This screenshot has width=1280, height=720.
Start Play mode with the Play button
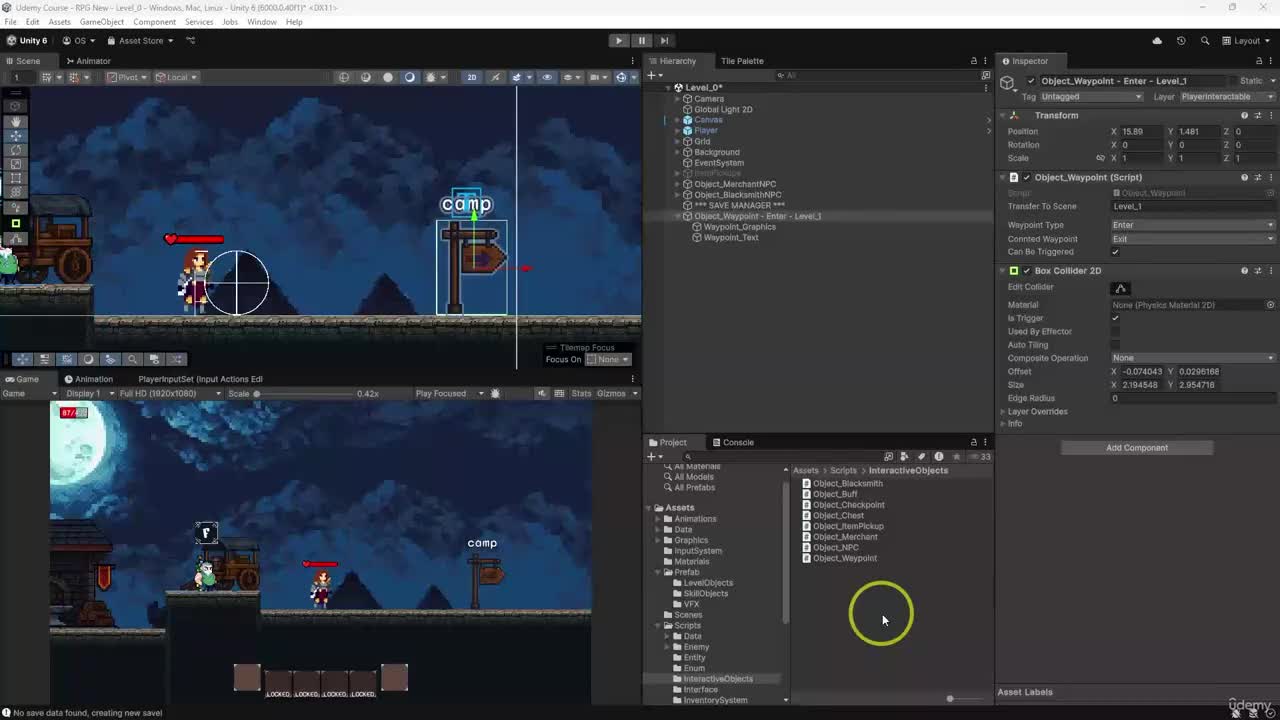tap(619, 41)
